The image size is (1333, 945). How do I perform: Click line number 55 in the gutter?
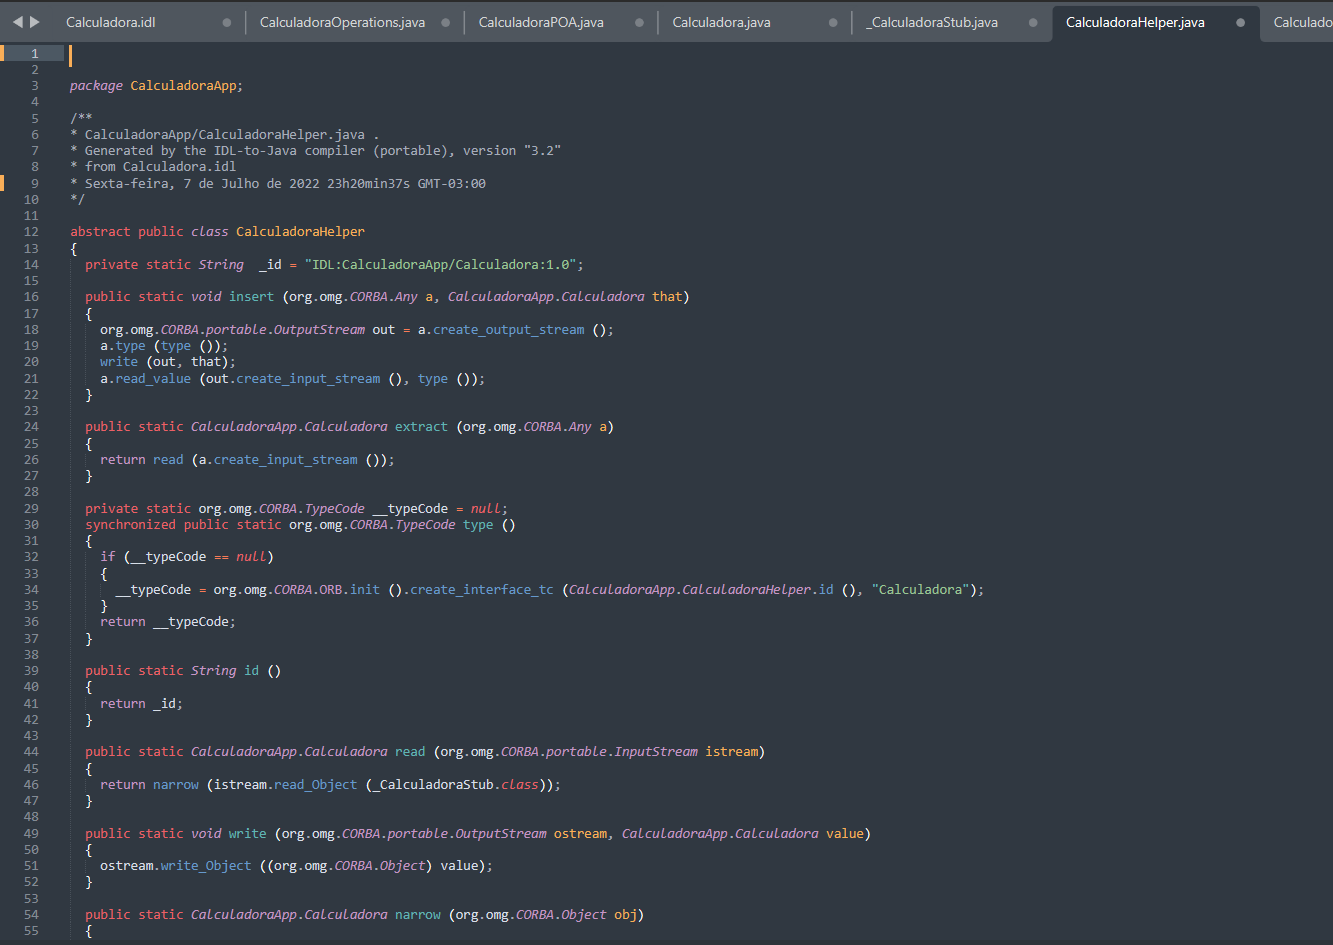click(30, 930)
